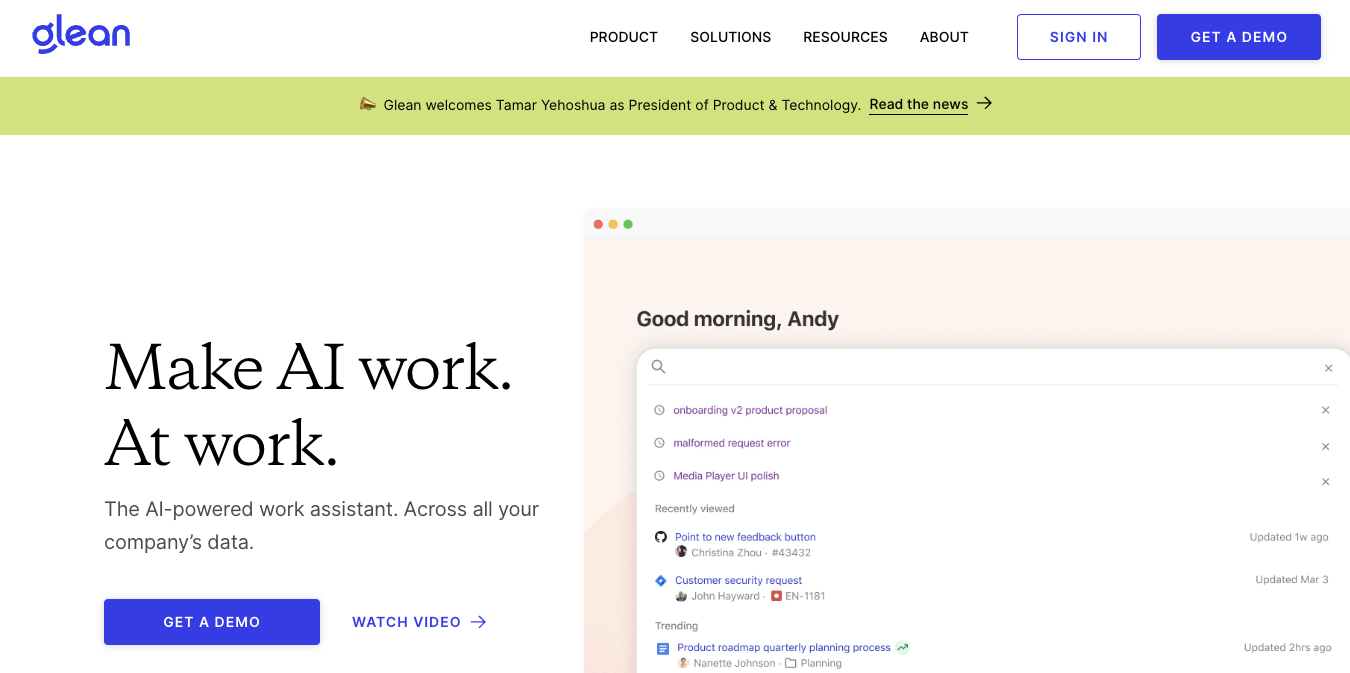Viewport: 1350px width, 673px height.
Task: Select malformed request error suggestion
Action: click(732, 443)
